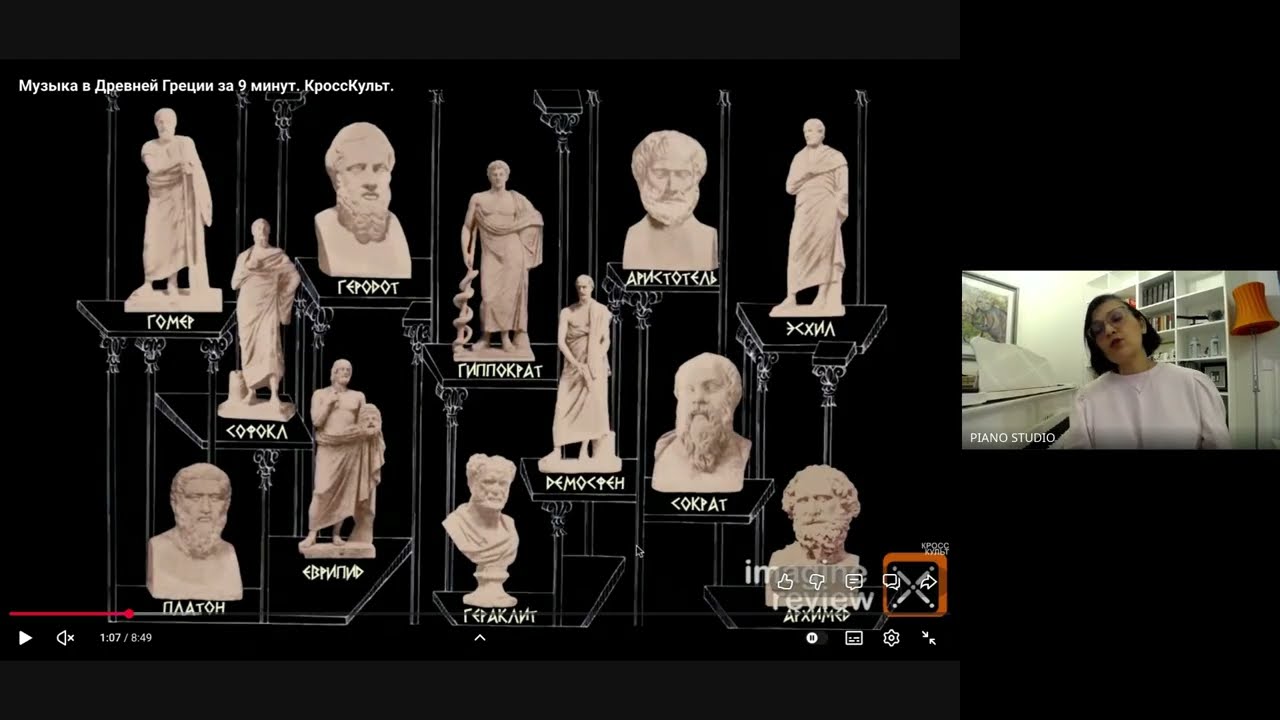Click the ГЕРОДОТ label
Image resolution: width=1280 pixels, height=720 pixels.
coord(368,287)
